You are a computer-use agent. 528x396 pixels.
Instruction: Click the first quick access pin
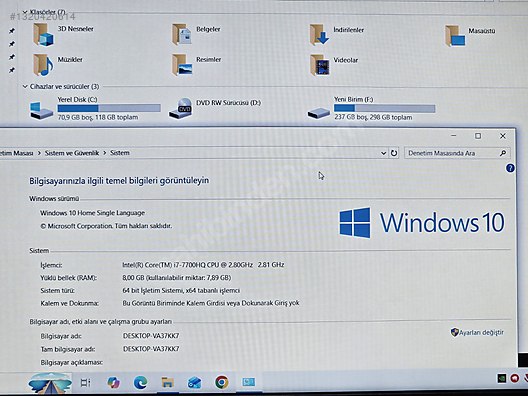click(12, 31)
